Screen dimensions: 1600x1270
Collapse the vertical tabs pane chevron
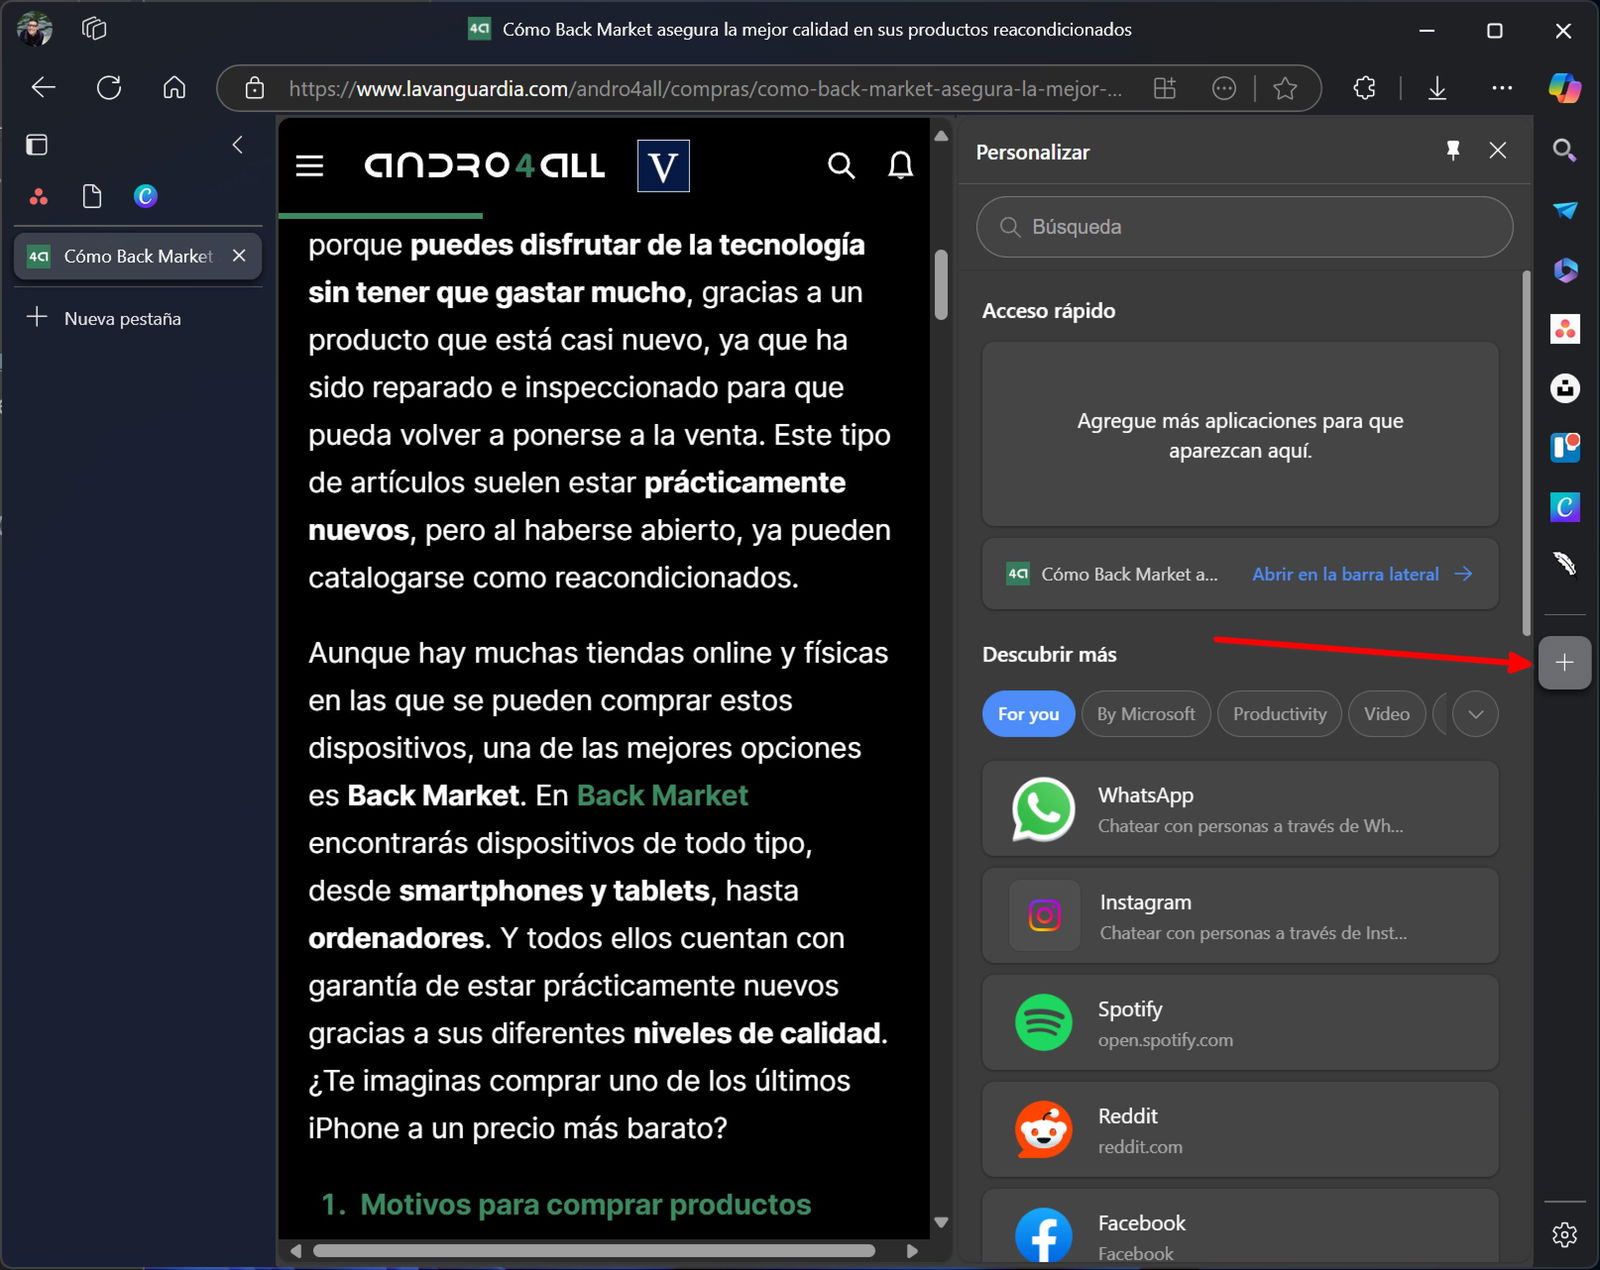pos(238,145)
